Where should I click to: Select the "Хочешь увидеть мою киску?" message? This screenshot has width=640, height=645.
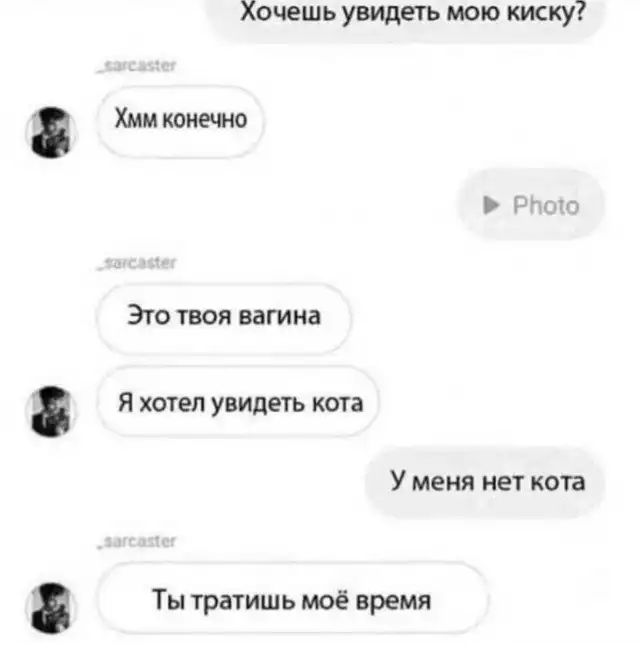click(x=405, y=14)
